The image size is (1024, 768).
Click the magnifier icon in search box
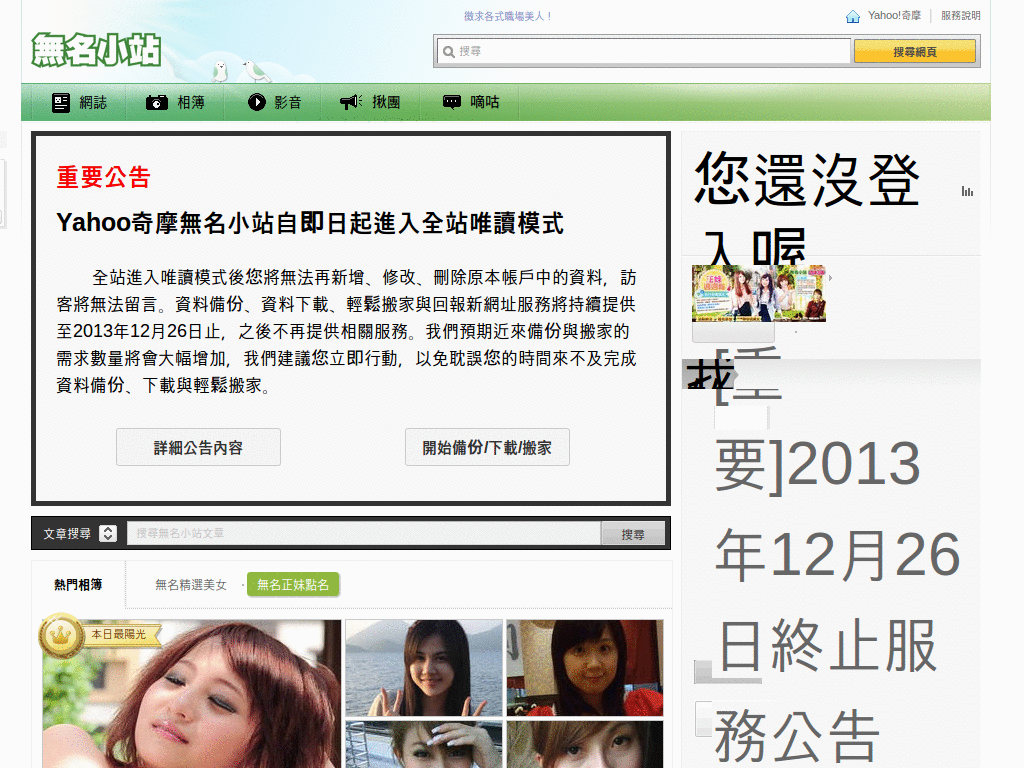(x=449, y=52)
